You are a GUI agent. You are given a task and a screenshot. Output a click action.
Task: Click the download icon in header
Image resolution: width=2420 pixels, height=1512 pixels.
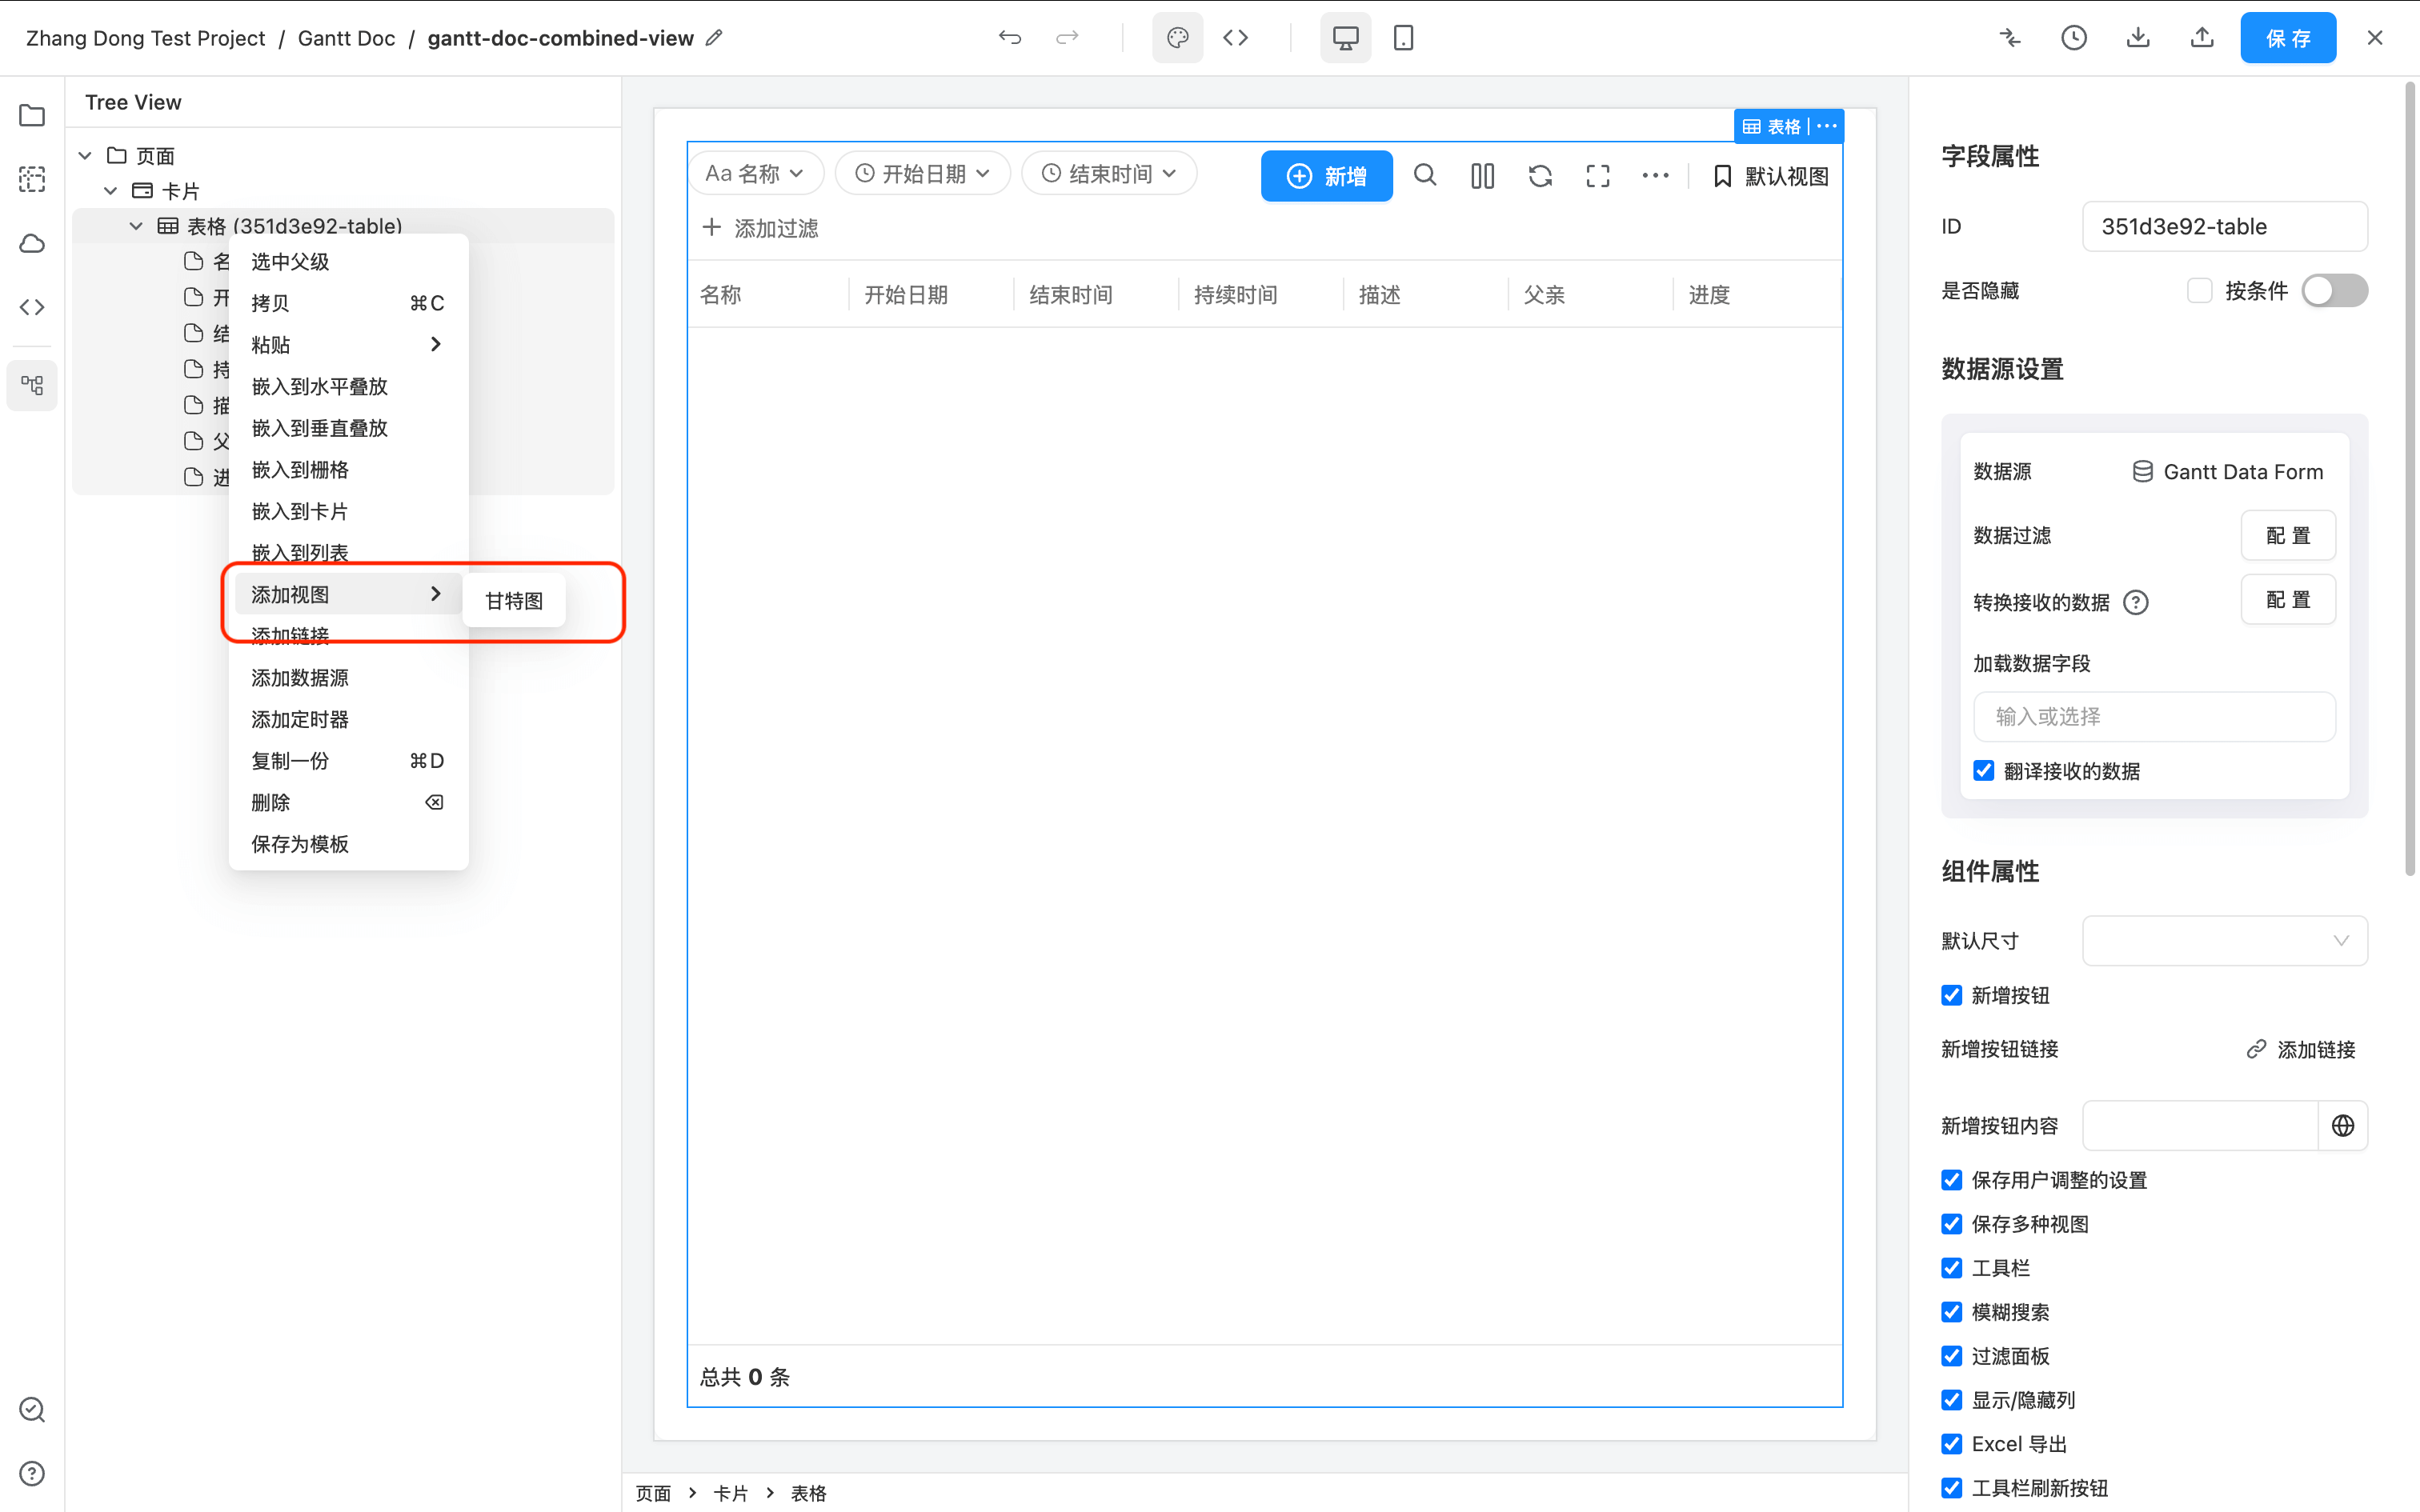[x=2138, y=38]
